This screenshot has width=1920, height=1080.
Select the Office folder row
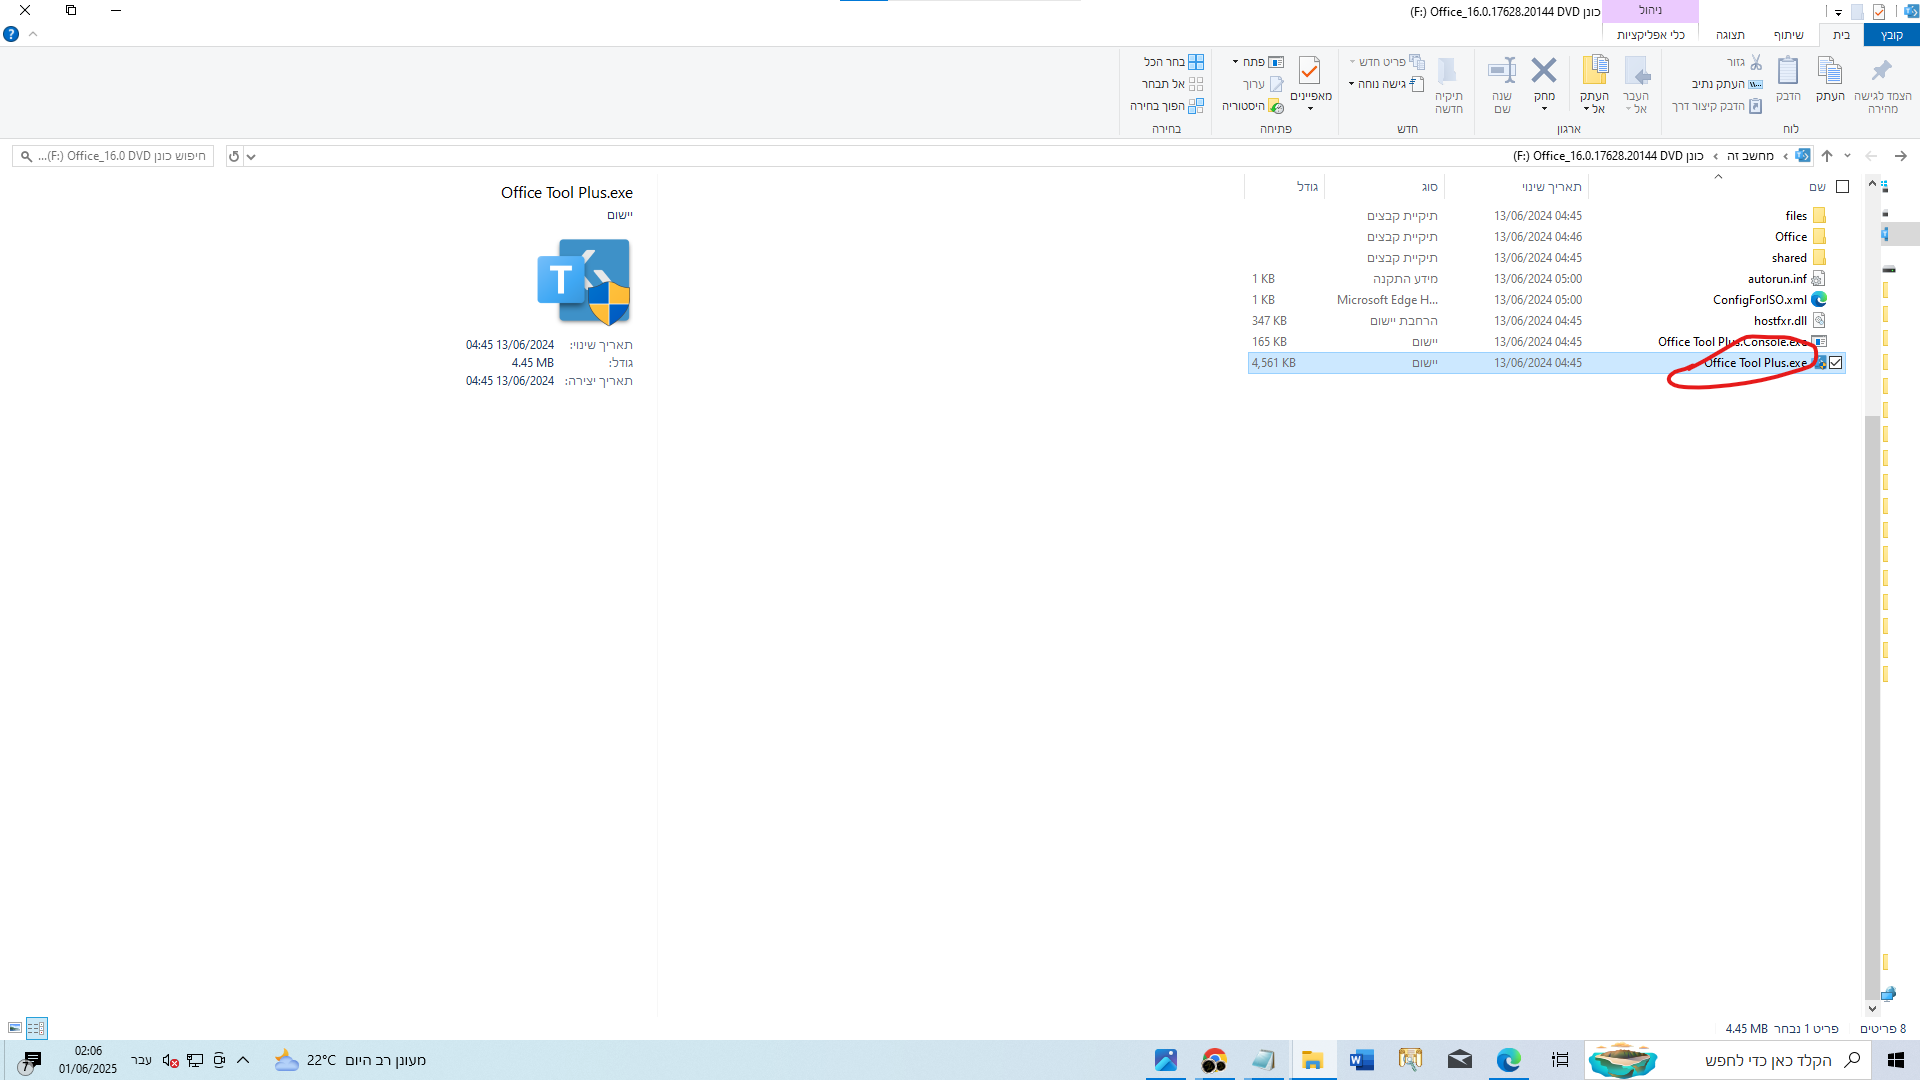(x=1547, y=237)
